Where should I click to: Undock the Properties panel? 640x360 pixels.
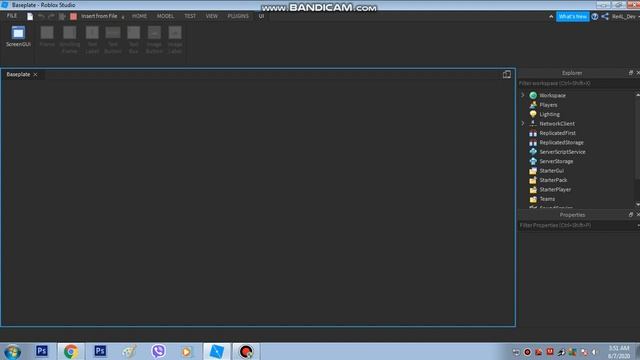(631, 214)
